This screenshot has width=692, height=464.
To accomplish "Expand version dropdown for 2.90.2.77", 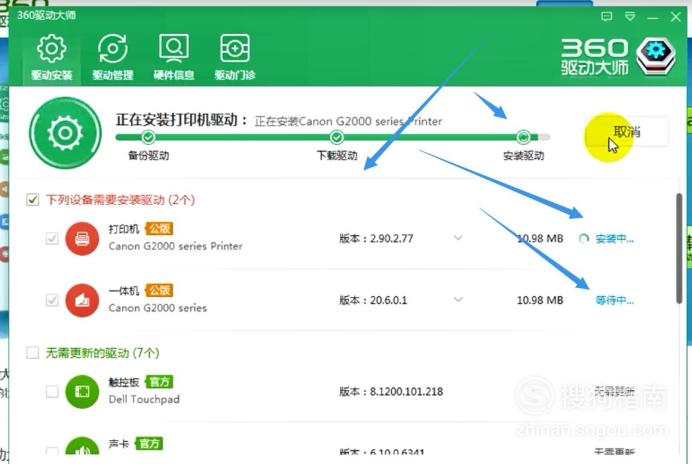I will click(x=459, y=238).
